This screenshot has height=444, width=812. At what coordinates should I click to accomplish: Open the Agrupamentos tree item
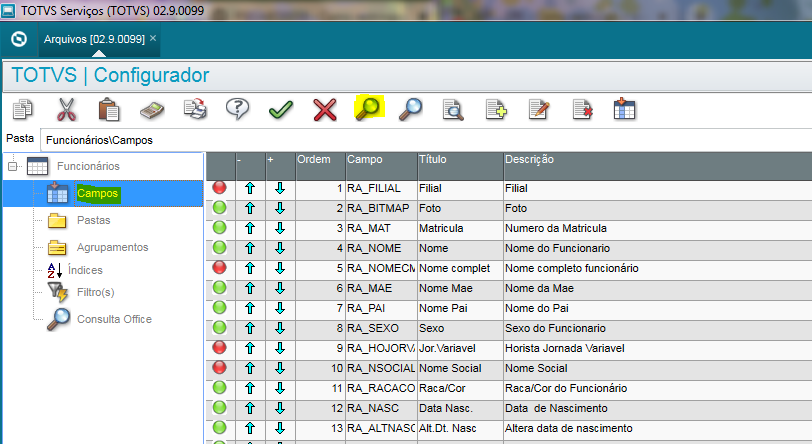pos(112,247)
